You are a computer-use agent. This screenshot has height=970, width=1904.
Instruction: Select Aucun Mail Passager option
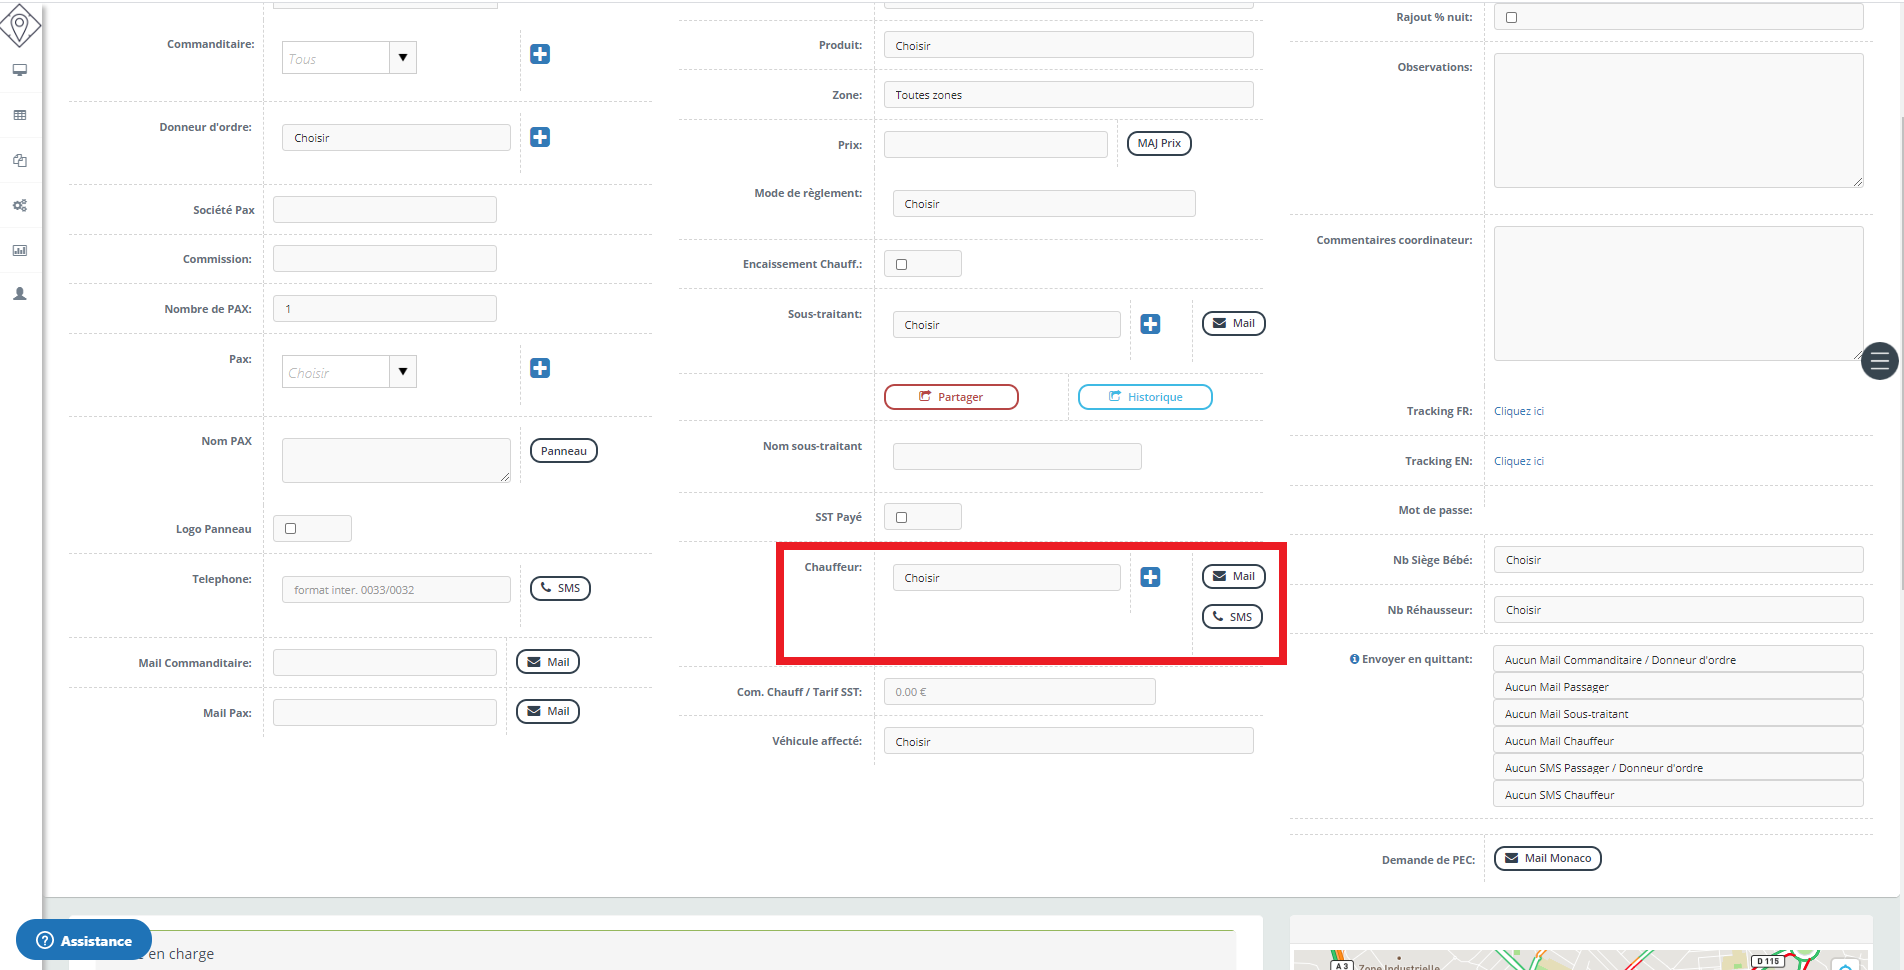coord(1677,687)
